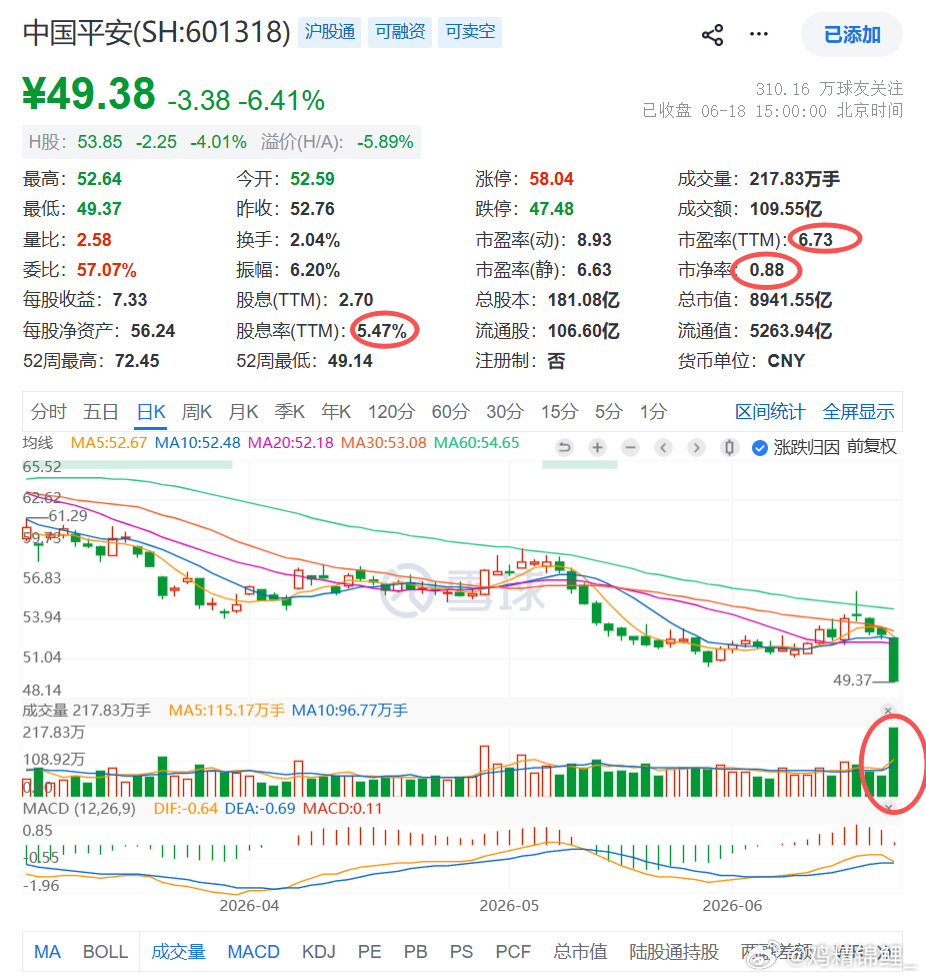The image size is (926, 979).
Task: Select the 年K chart tab
Action: 336,412
